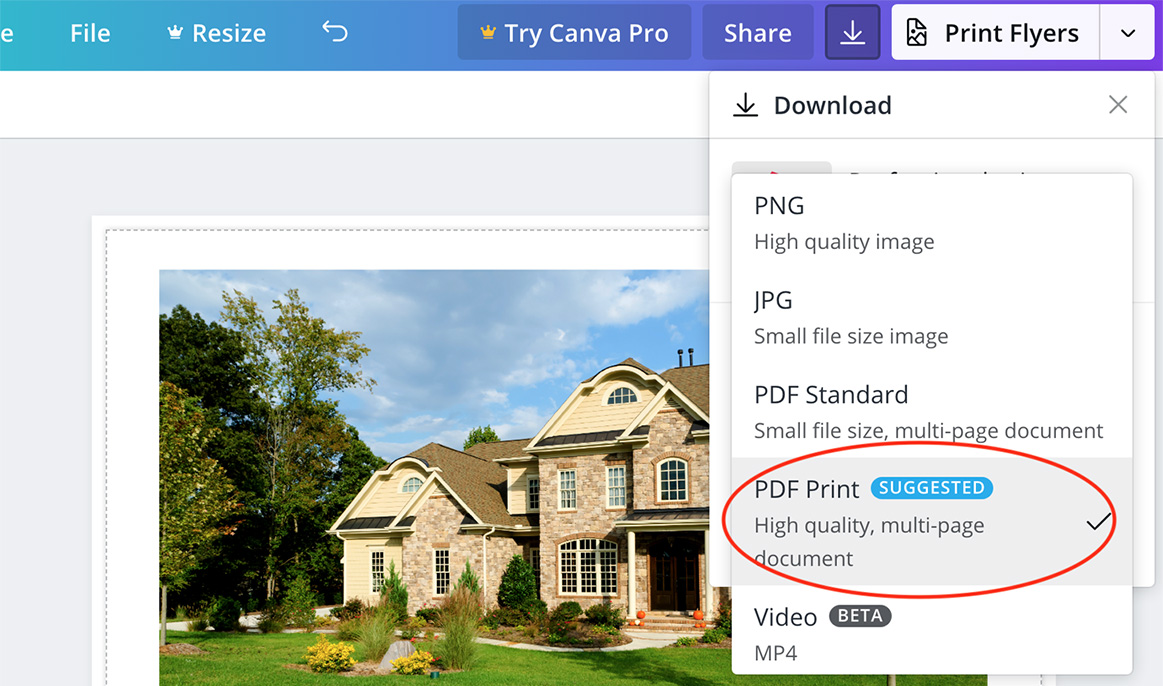
Task: Click the printer icon on Print Flyers
Action: click(x=919, y=32)
